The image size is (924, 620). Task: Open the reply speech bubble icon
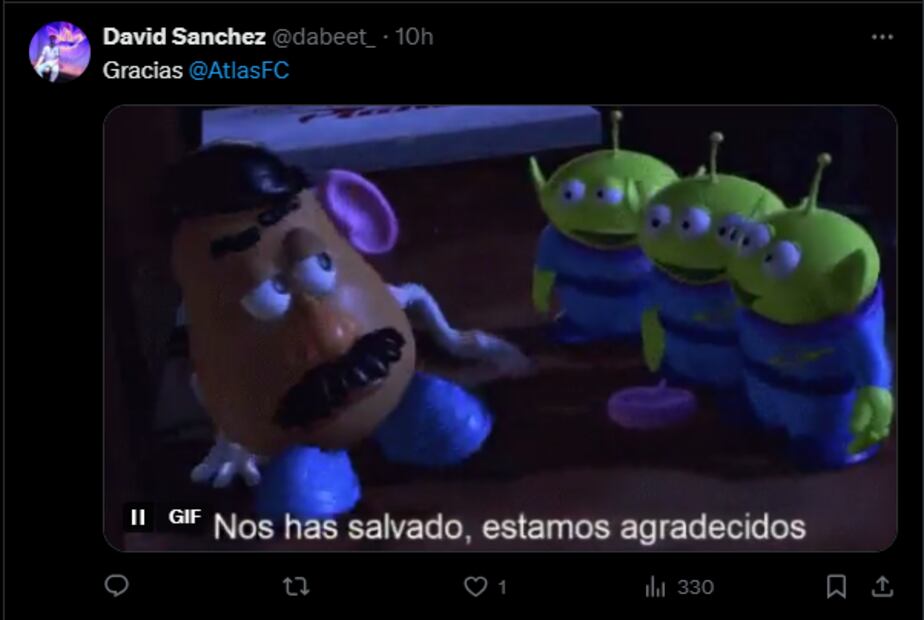[116, 586]
